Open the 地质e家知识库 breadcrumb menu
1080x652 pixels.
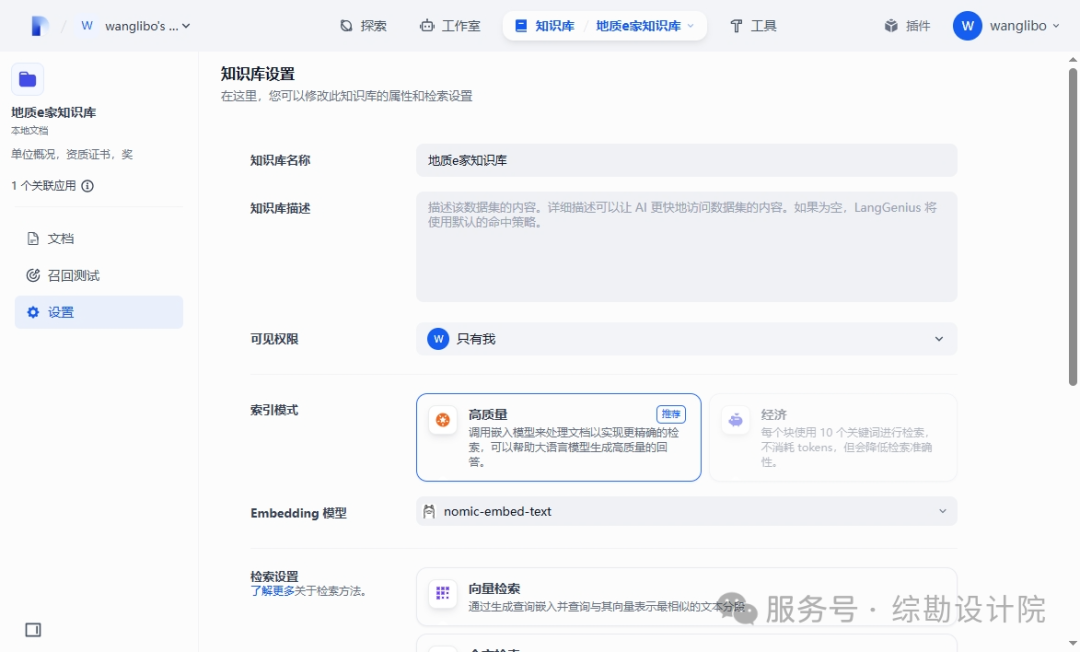click(x=646, y=25)
